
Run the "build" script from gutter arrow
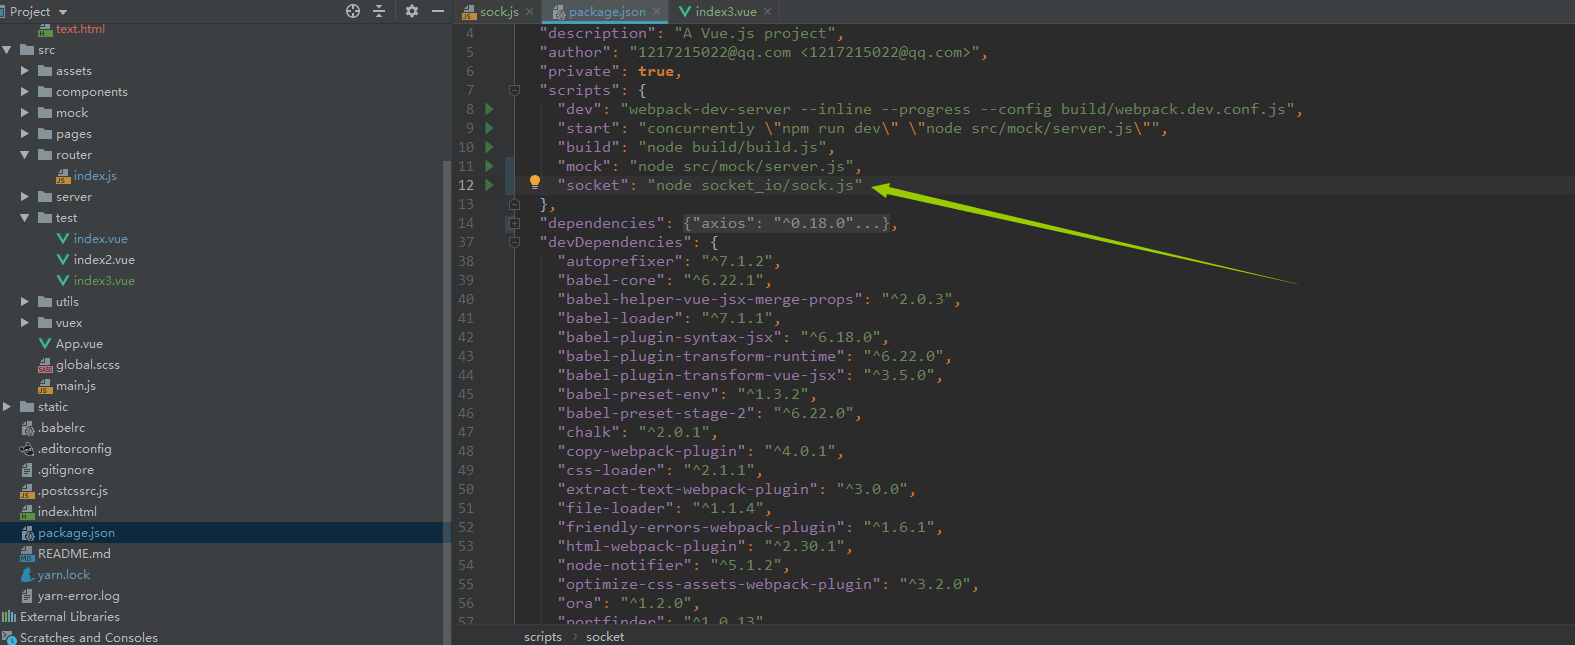point(489,147)
